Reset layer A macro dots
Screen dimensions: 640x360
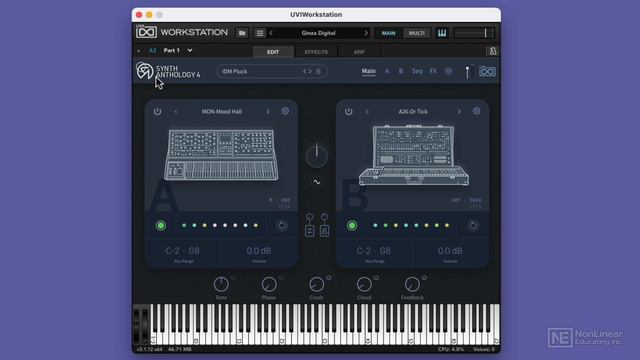[282, 225]
